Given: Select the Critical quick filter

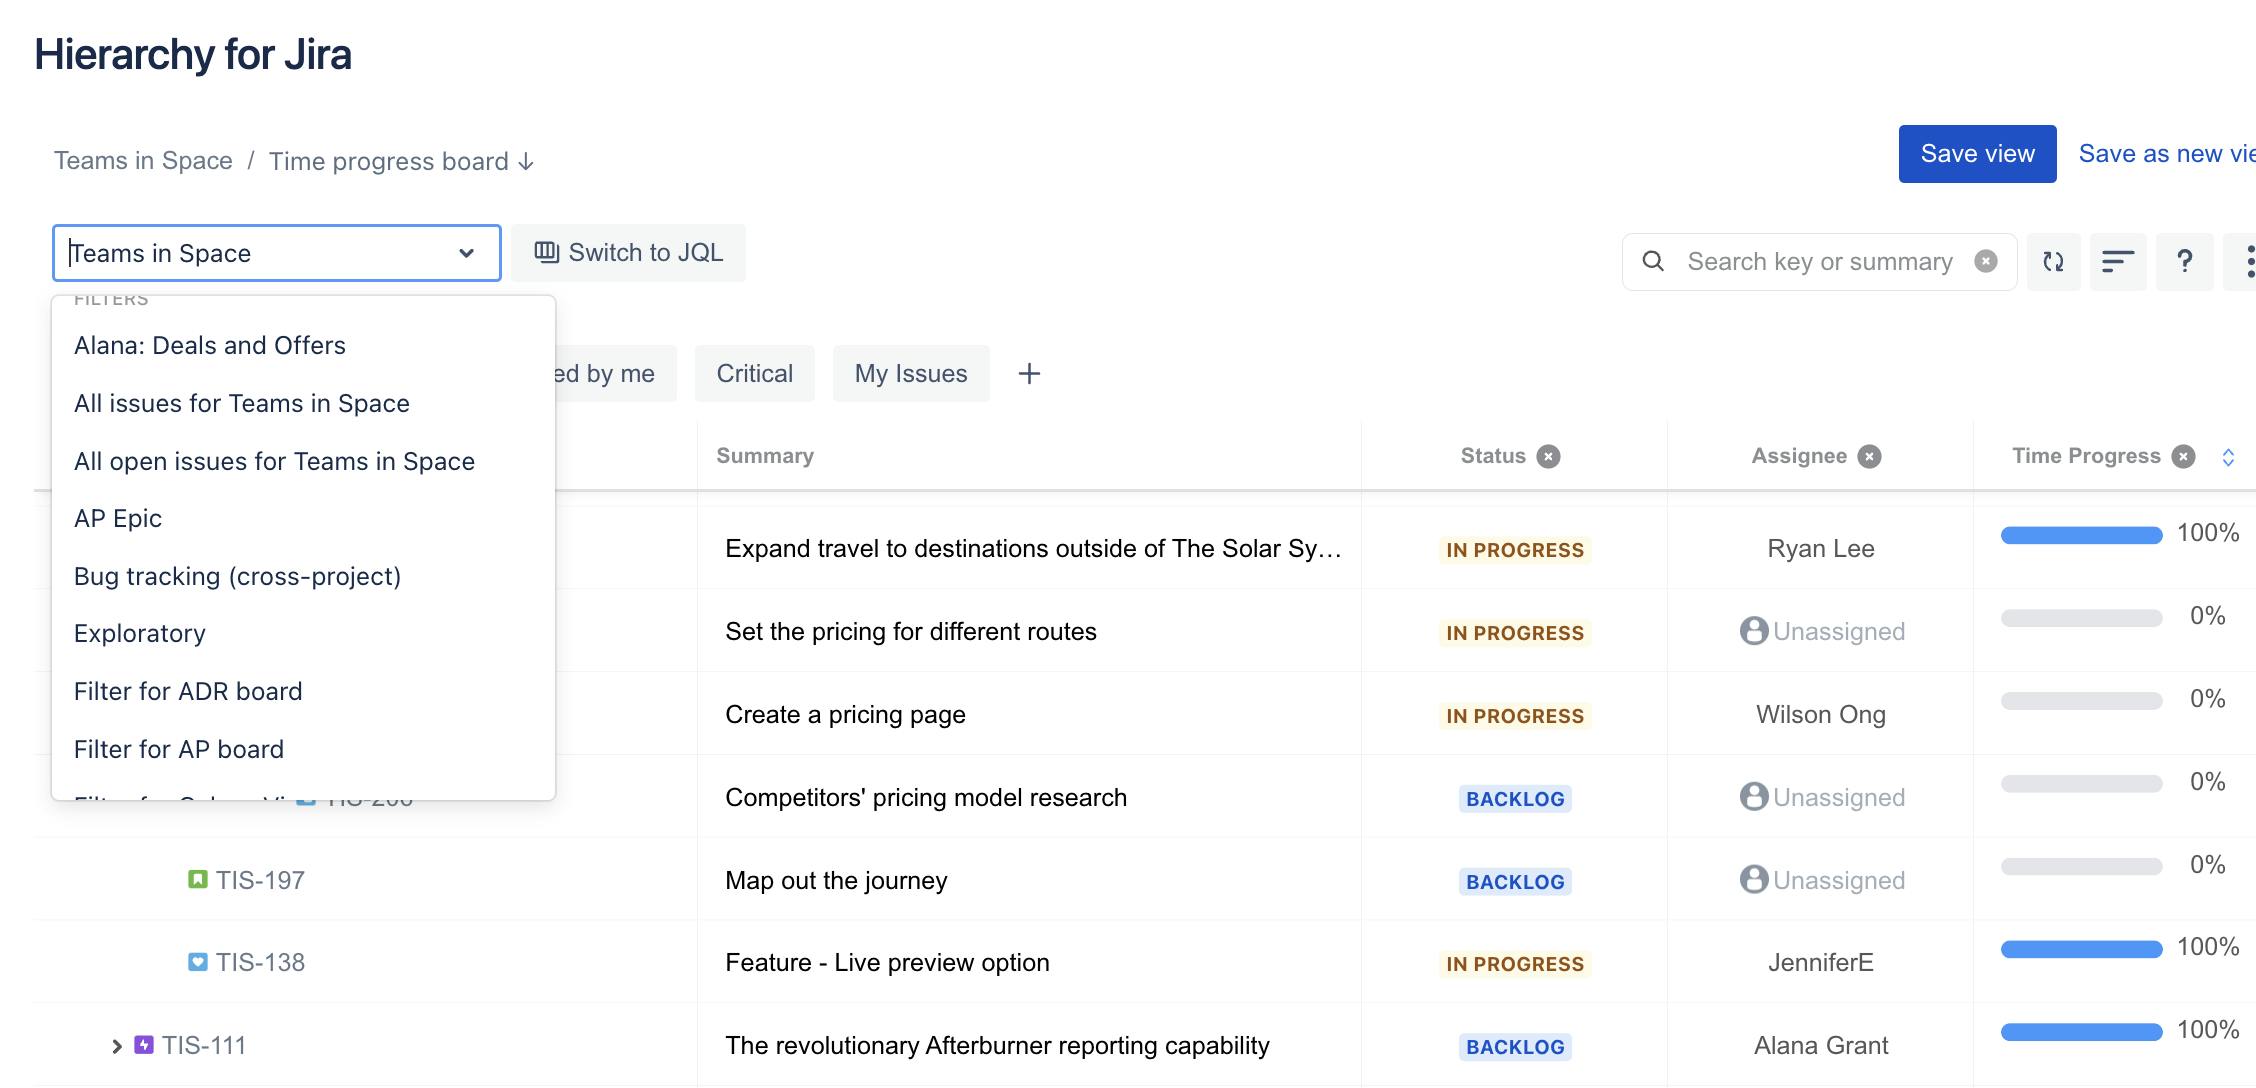Looking at the screenshot, I should click(x=754, y=373).
